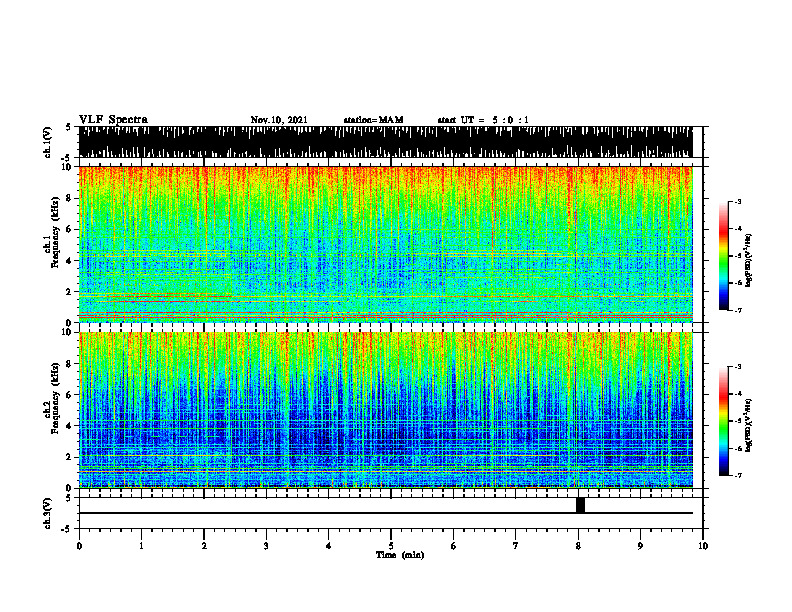Click the "ch.3(V)" axis label
The height and width of the screenshot is (612, 792).
click(48, 514)
